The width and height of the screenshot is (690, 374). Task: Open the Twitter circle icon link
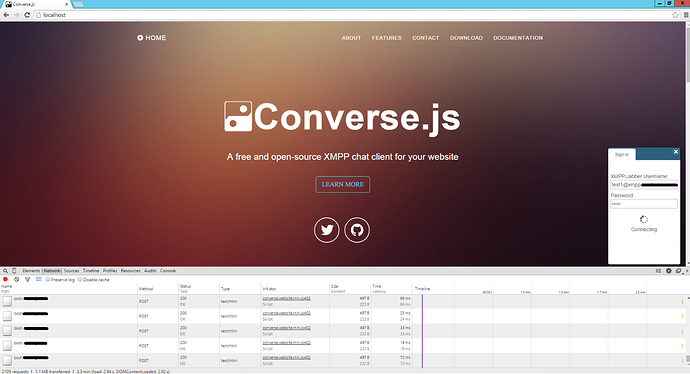coord(327,230)
